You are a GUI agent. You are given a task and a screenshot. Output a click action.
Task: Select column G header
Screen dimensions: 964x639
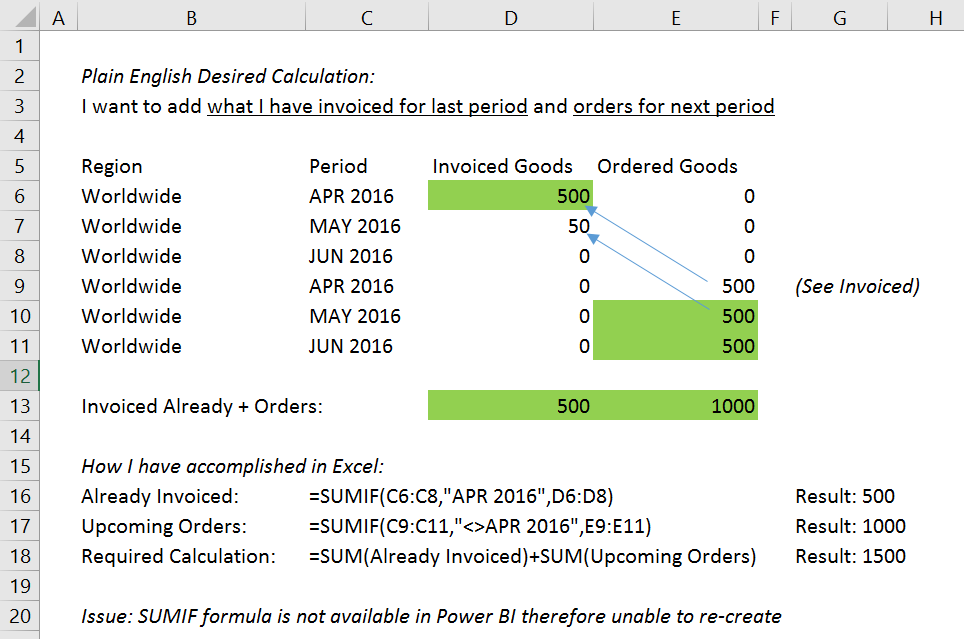[x=839, y=18]
